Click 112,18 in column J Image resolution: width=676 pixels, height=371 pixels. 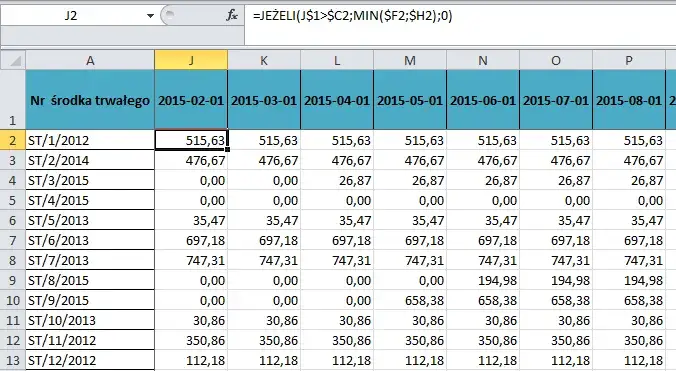tap(191, 360)
